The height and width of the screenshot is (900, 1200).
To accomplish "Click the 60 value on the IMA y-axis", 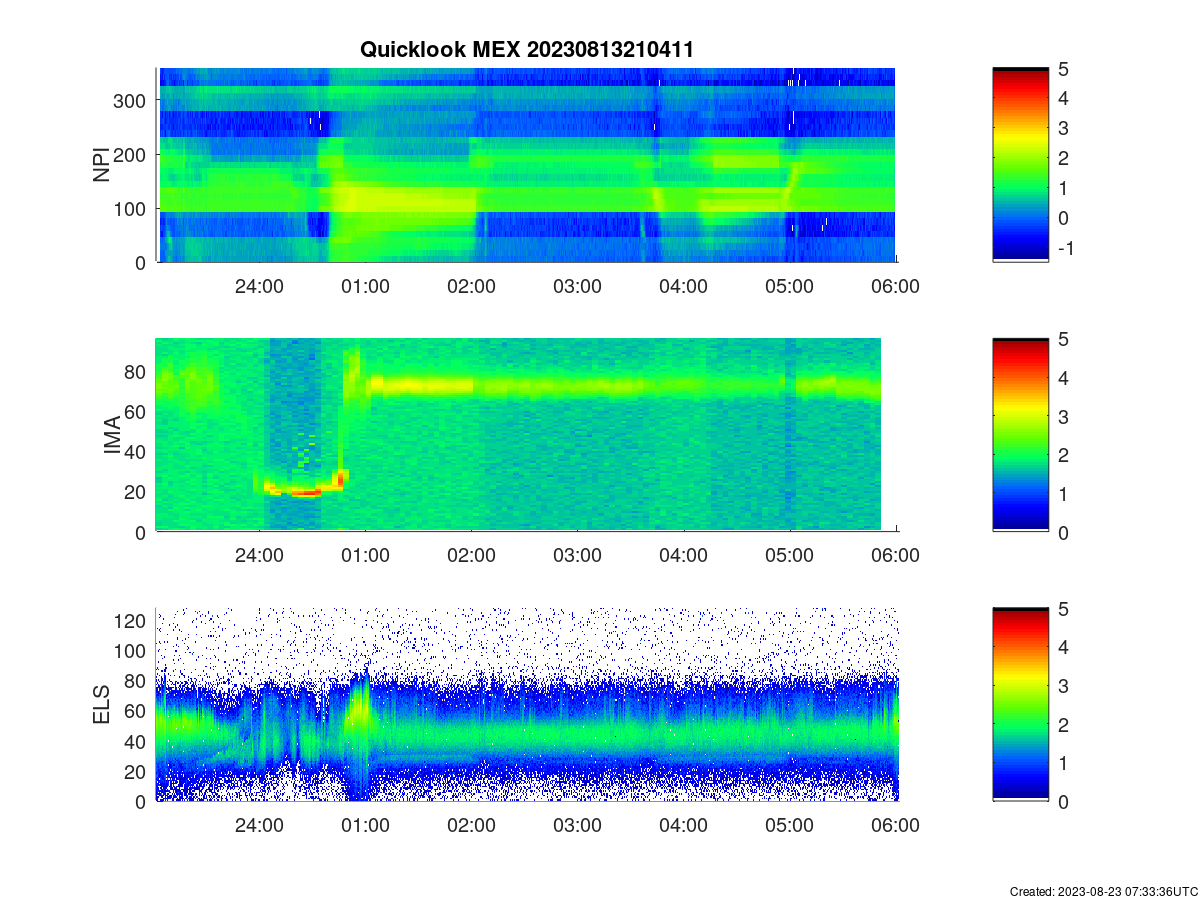I will click(x=136, y=411).
